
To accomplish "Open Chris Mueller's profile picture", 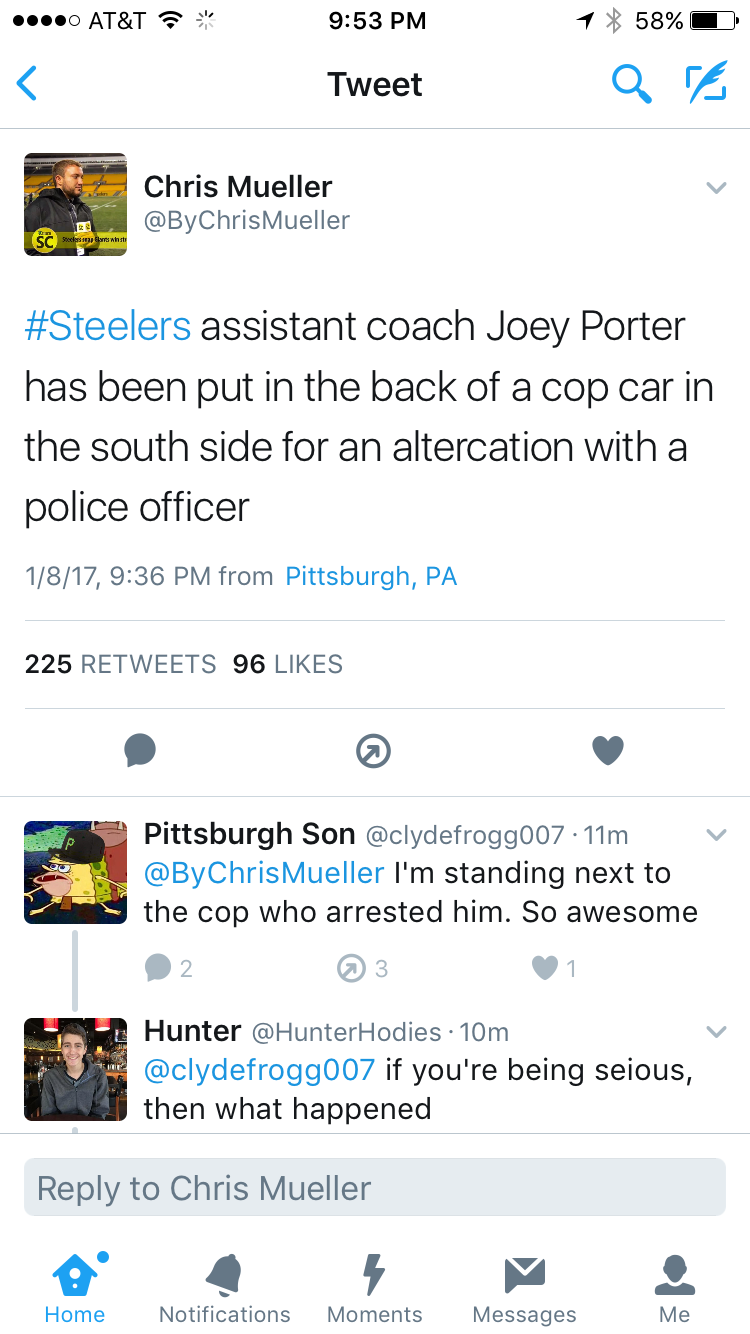I will click(x=76, y=204).
